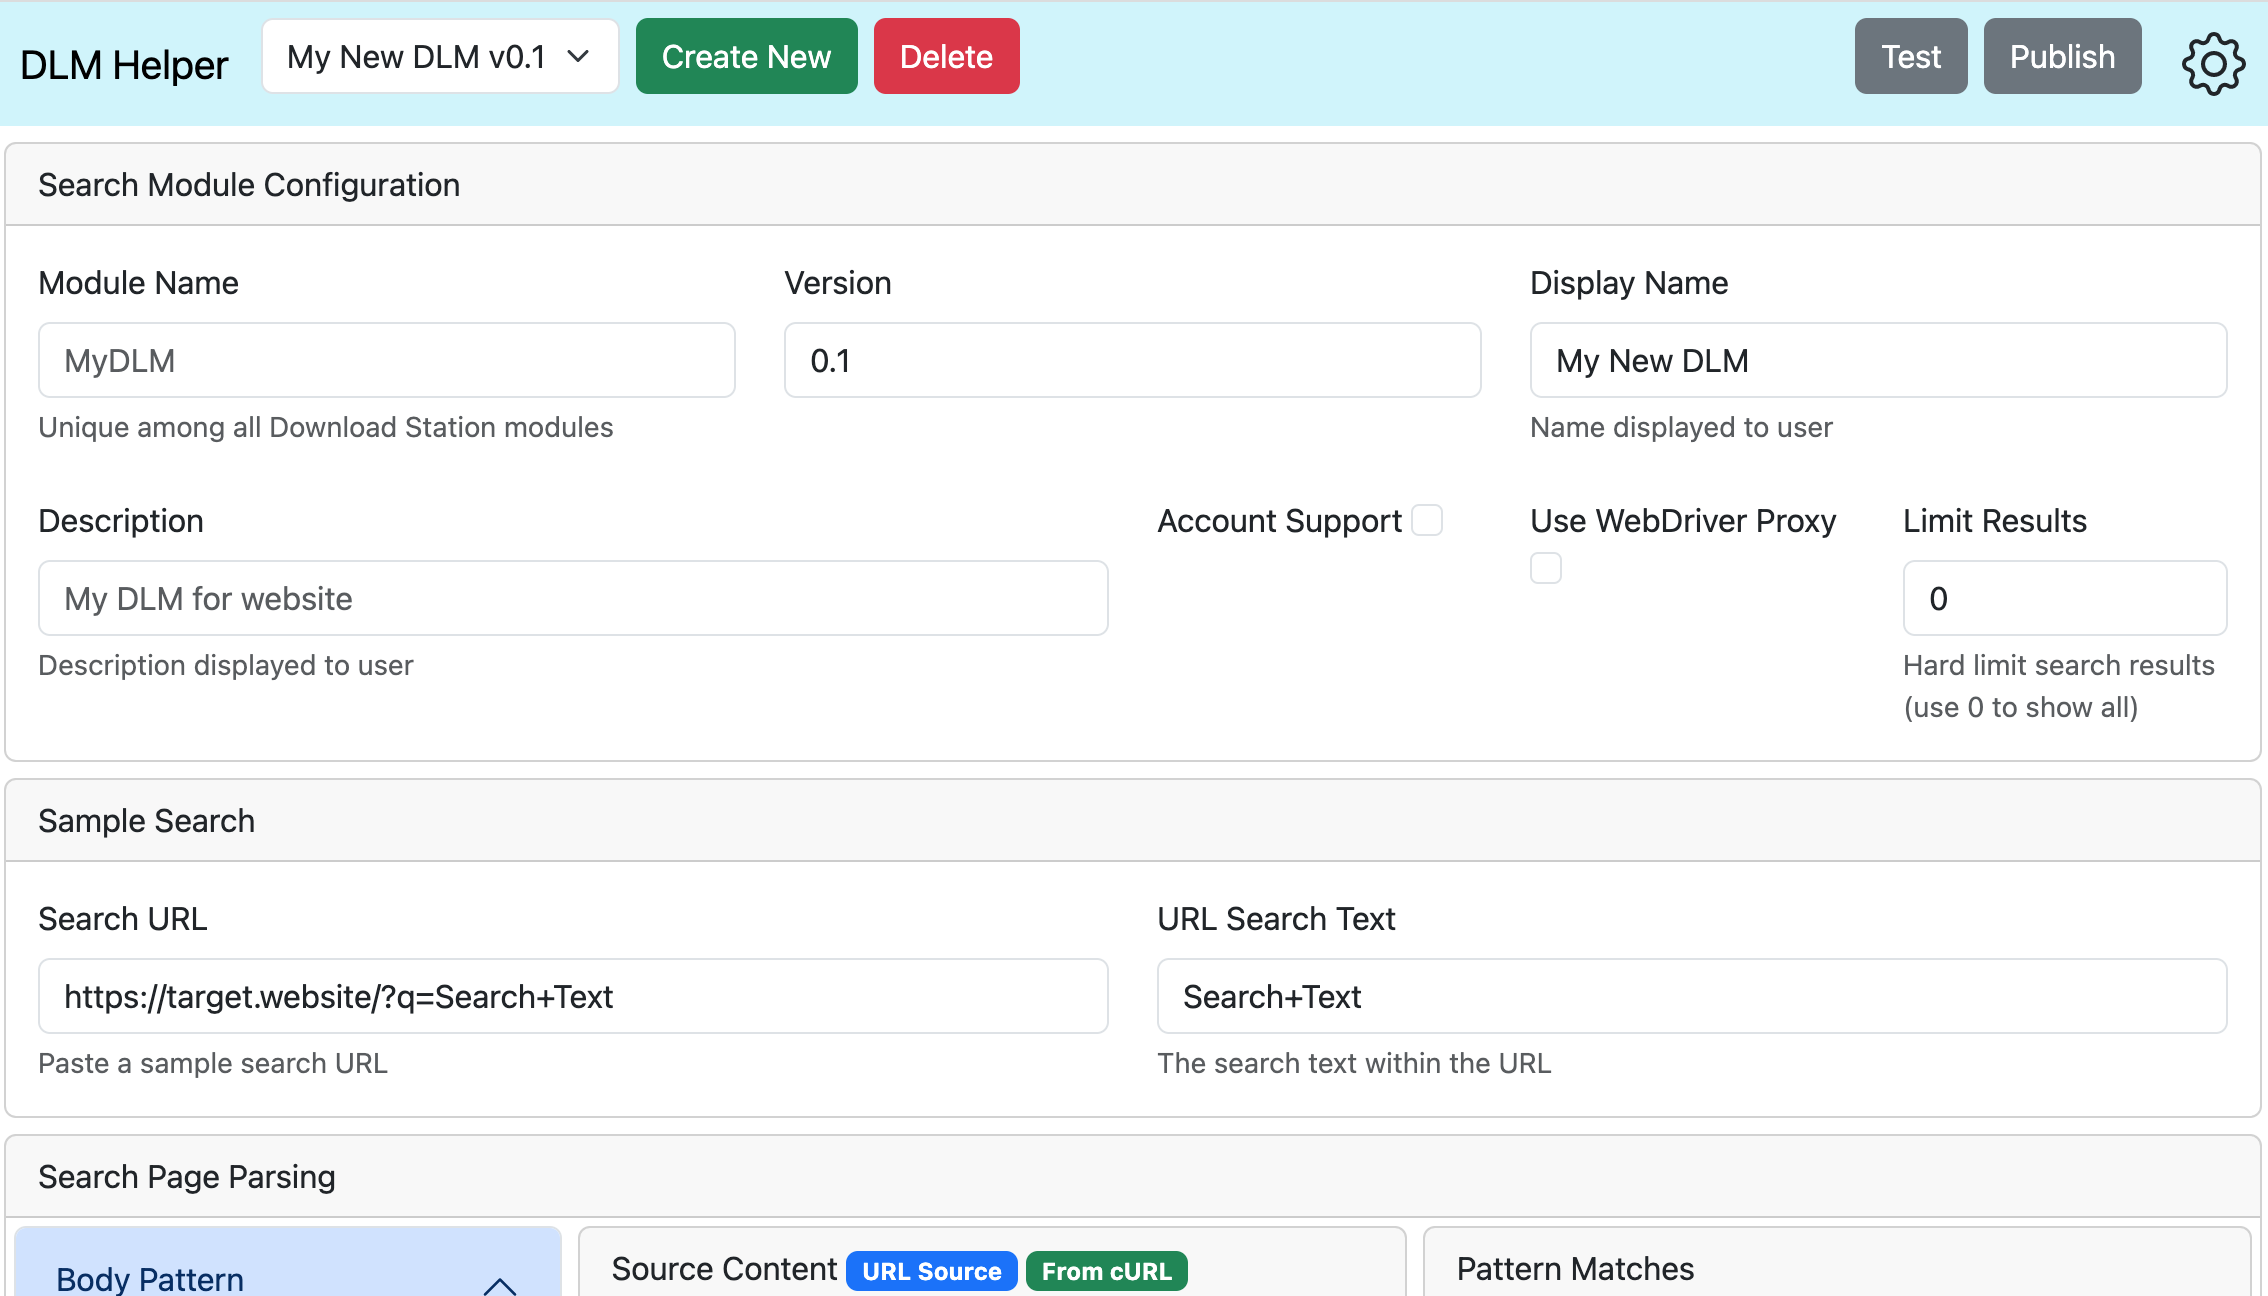Focus the Limit Results number field
This screenshot has height=1296, width=2268.
(2064, 598)
